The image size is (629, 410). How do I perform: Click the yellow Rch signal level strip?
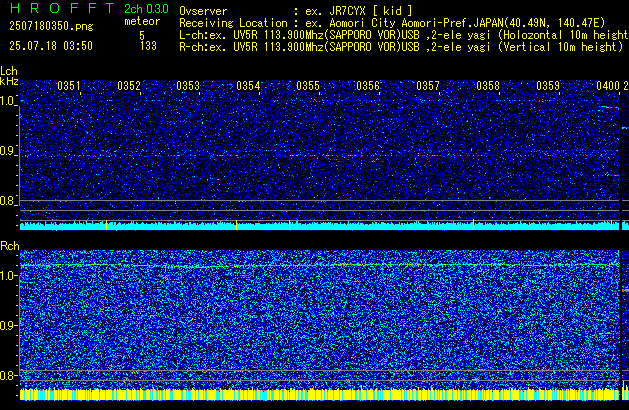click(x=320, y=394)
